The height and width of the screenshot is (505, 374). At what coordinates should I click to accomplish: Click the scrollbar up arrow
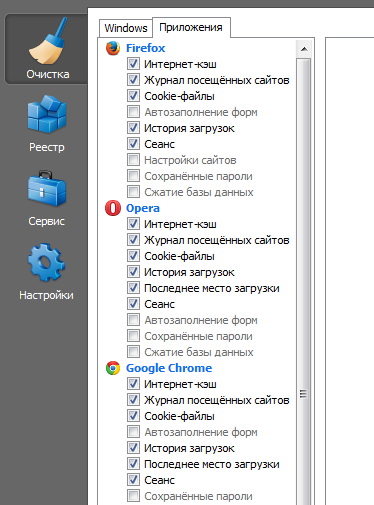coord(304,49)
